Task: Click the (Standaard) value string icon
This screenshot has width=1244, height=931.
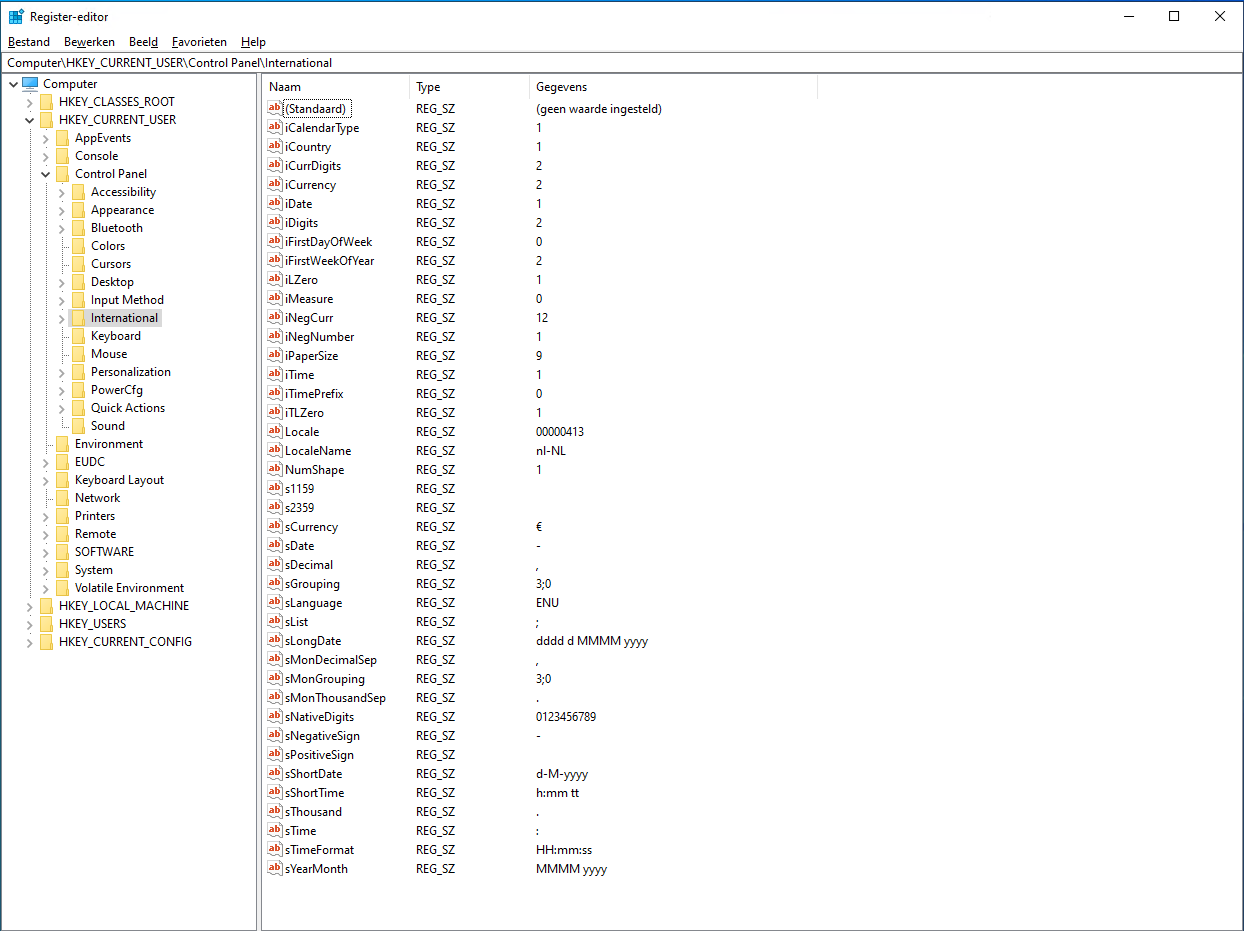Action: pos(275,108)
